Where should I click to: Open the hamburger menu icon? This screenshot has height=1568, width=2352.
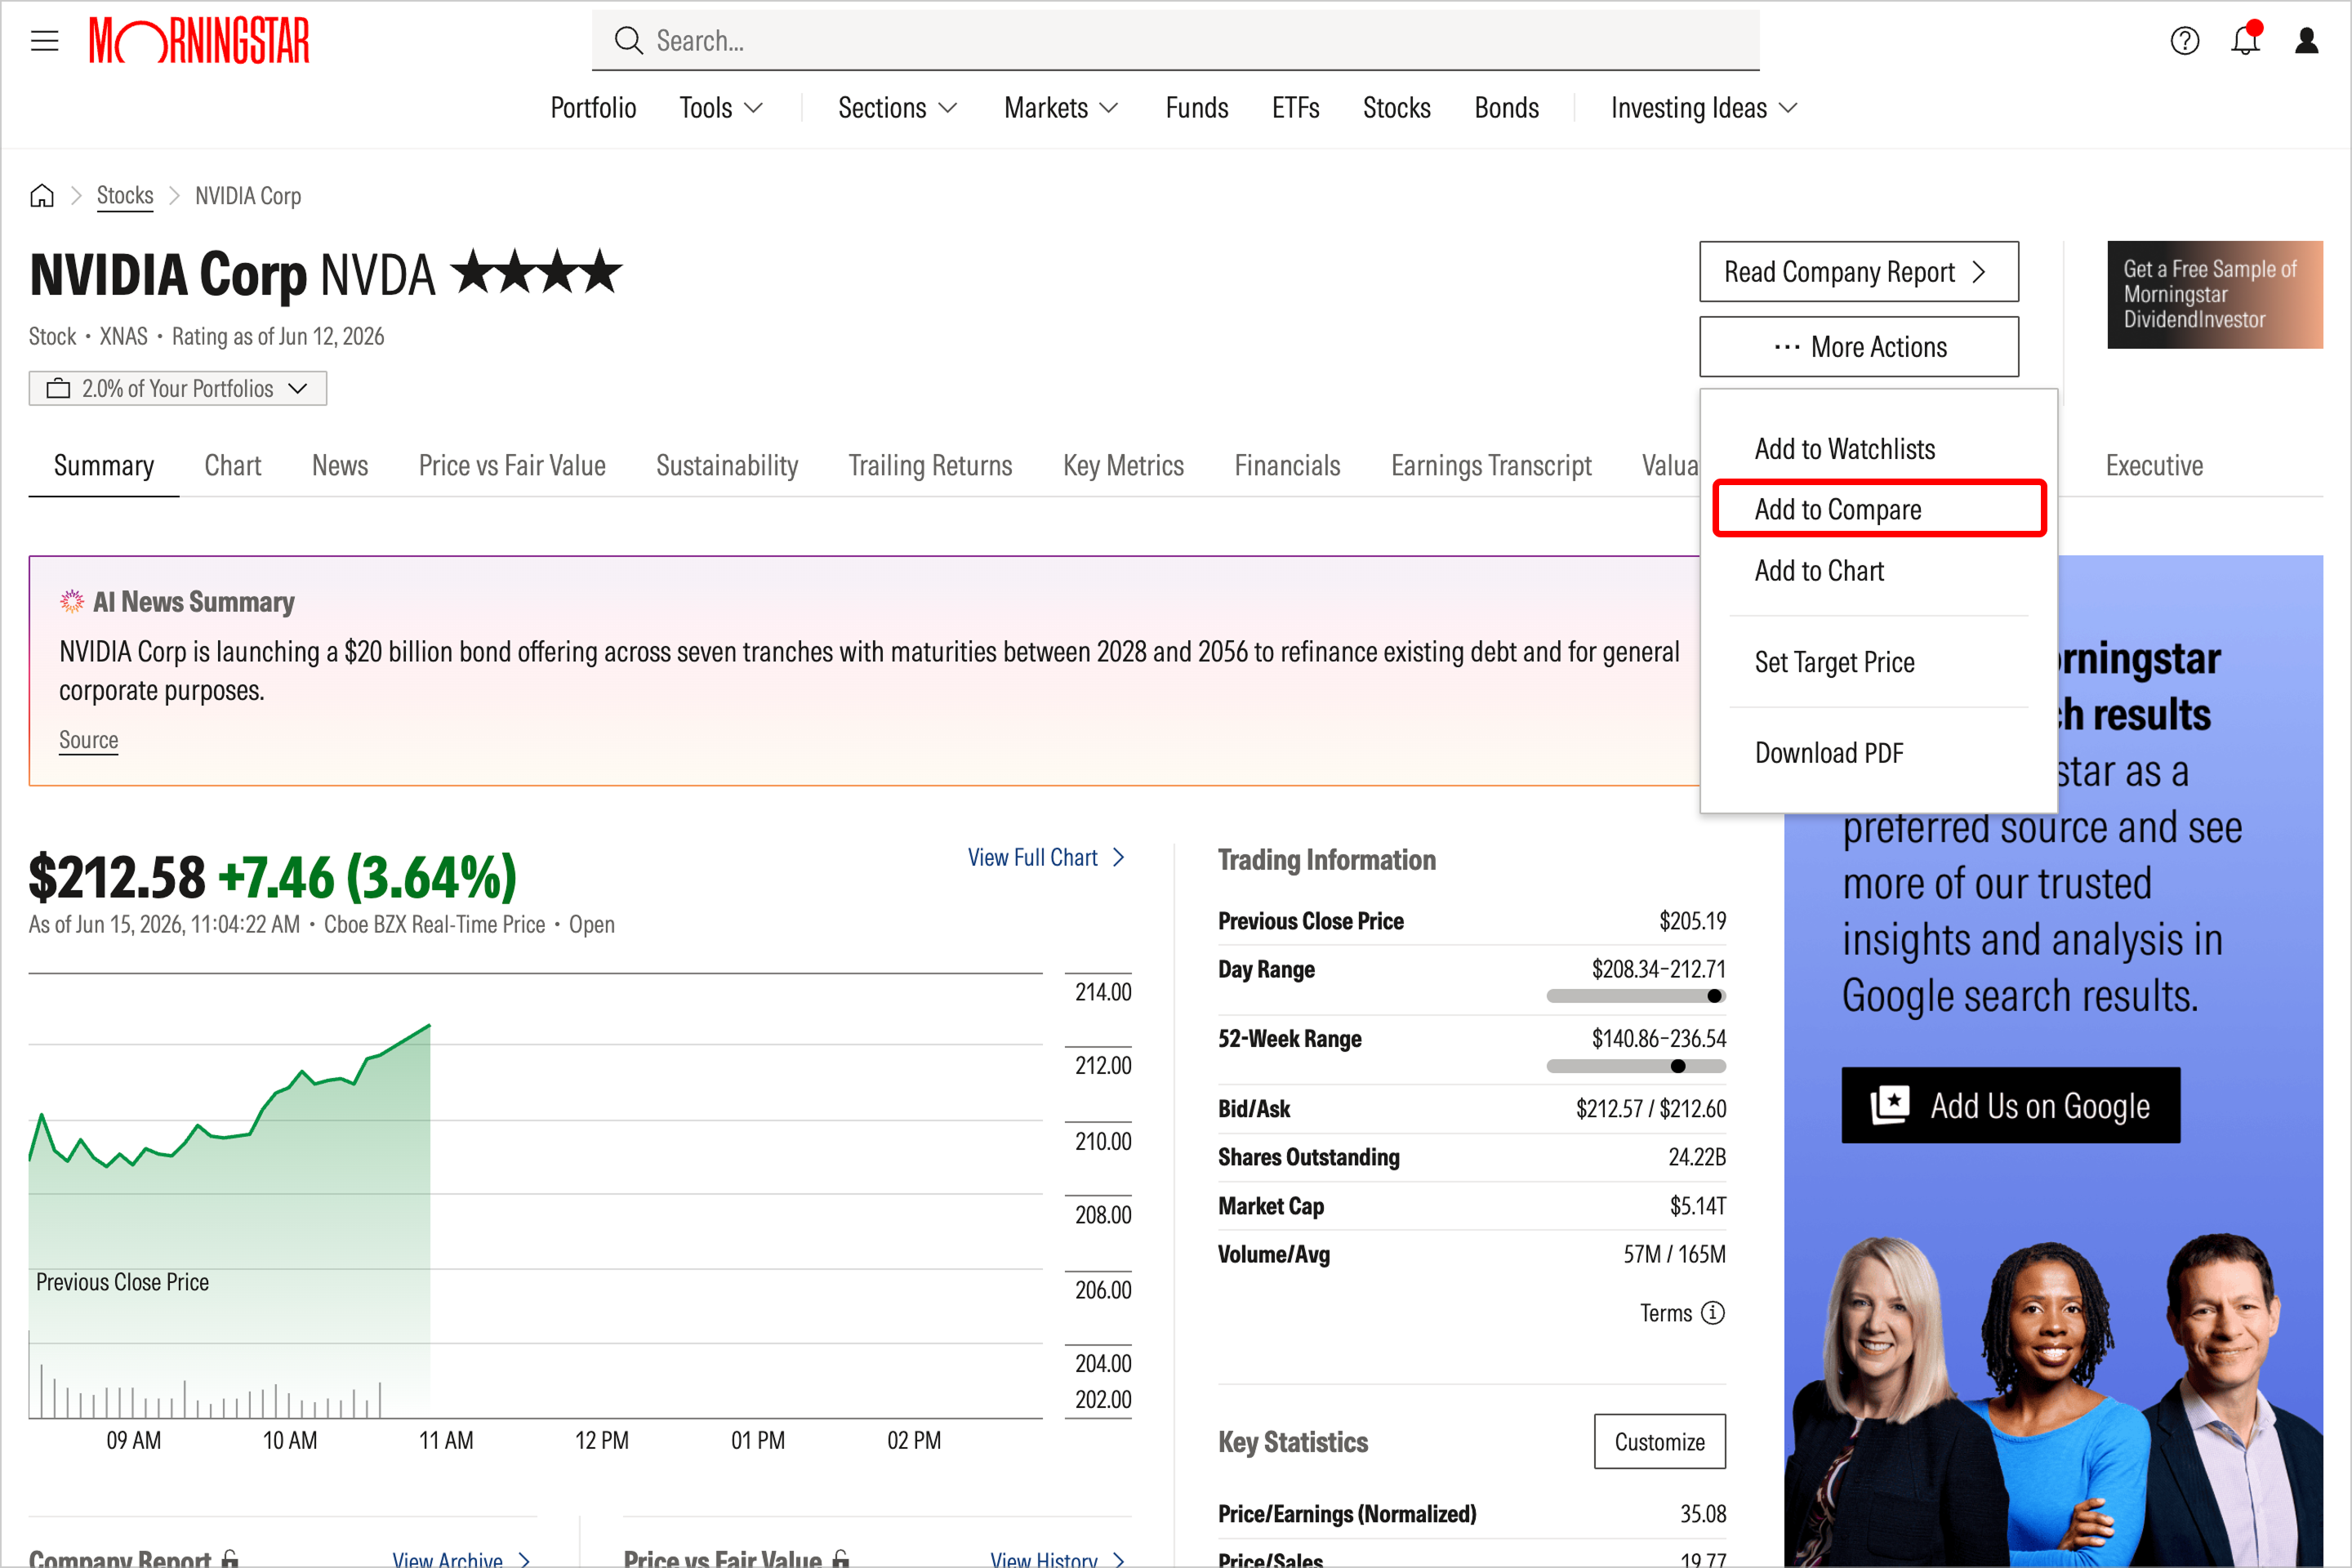tap(44, 41)
